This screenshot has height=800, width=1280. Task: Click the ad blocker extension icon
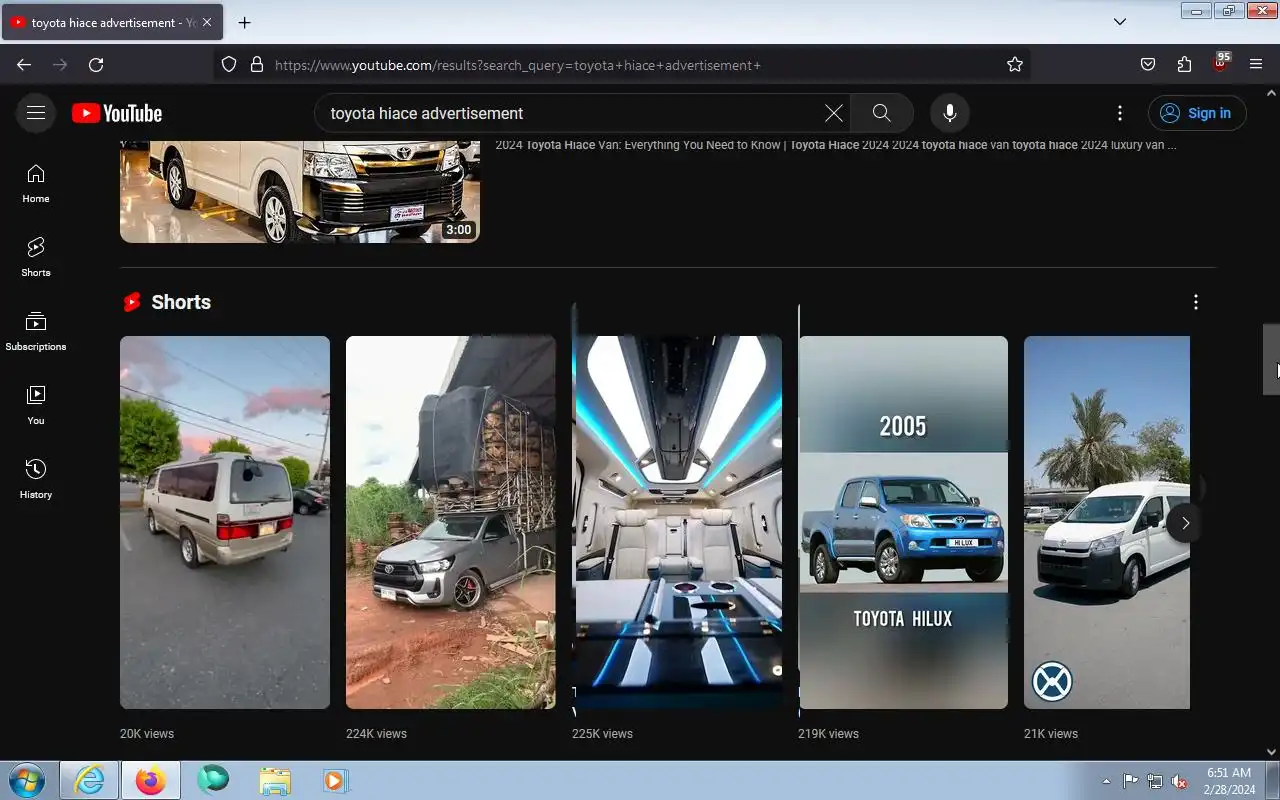(1220, 63)
